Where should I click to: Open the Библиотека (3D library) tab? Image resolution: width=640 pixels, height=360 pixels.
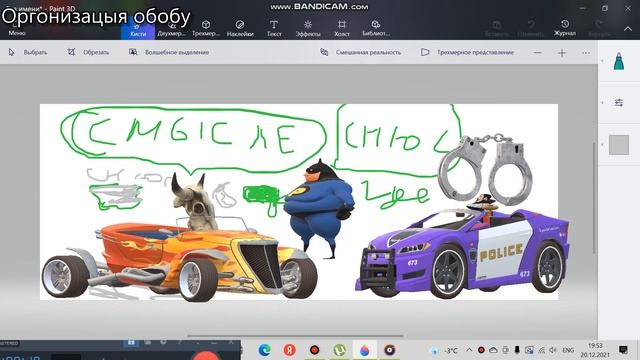click(376, 30)
